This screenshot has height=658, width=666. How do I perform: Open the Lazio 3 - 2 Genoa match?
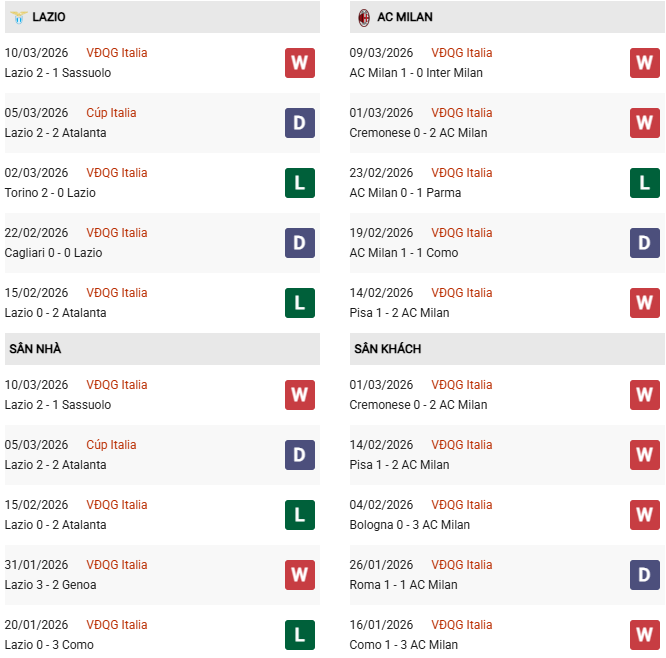tap(50, 585)
